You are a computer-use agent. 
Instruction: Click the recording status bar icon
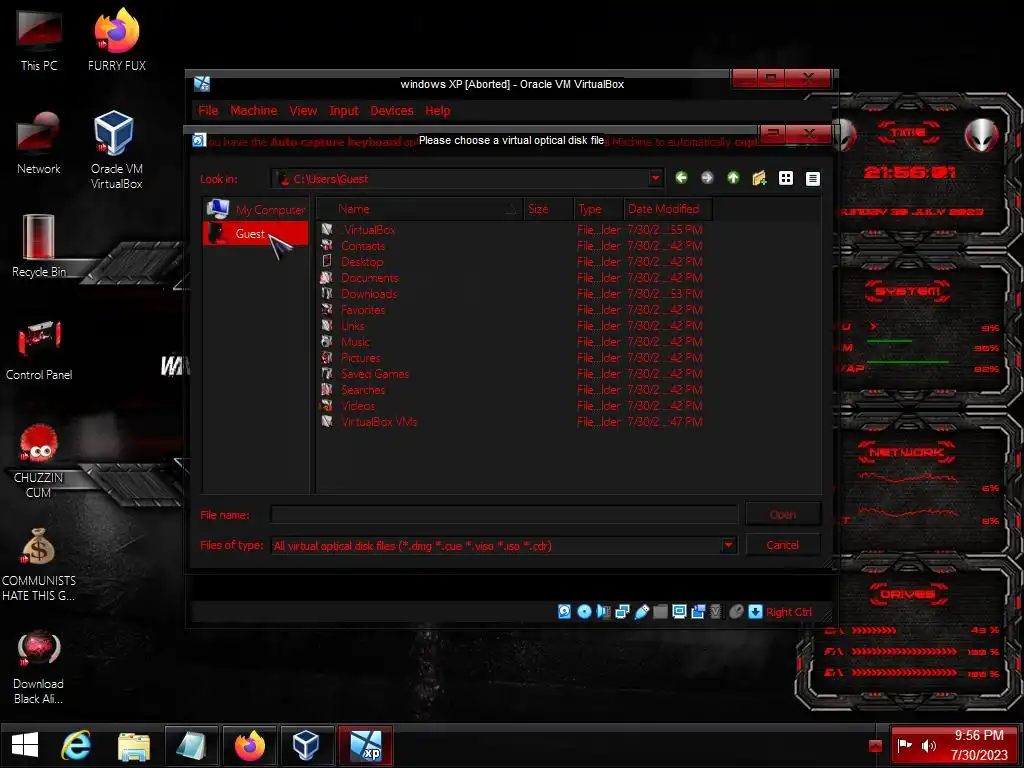[x=698, y=611]
